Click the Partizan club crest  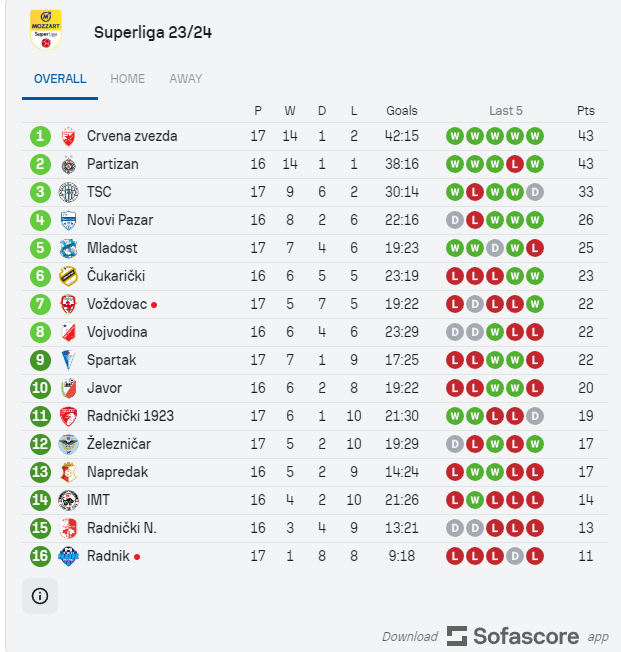coord(68,164)
